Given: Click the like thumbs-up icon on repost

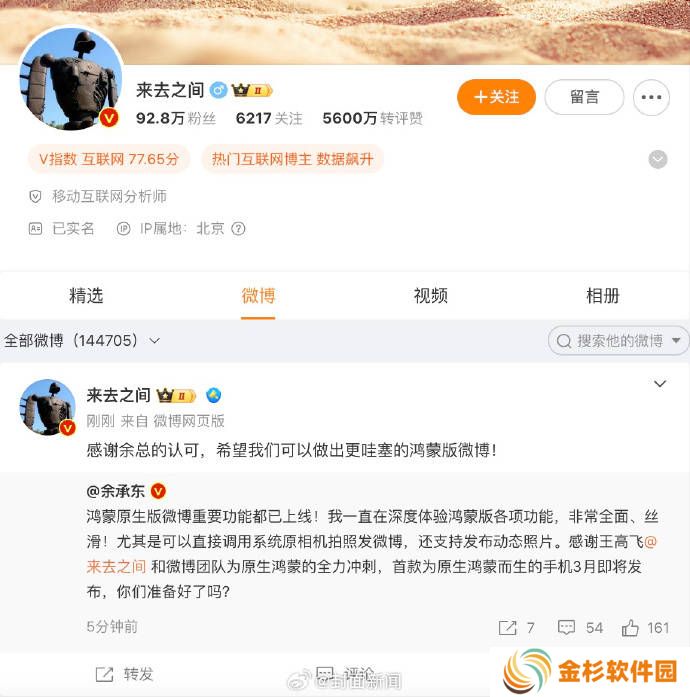Looking at the screenshot, I should tap(630, 628).
